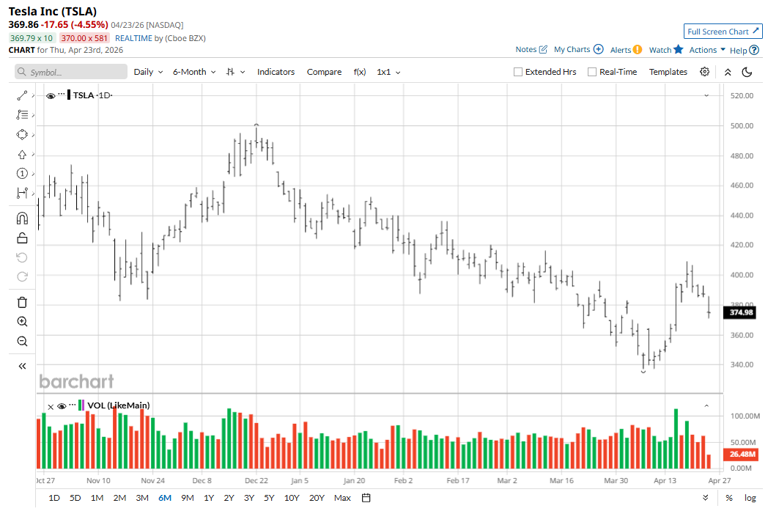The width and height of the screenshot is (768, 514).
Task: Open the Actions dropdown menu
Action: (x=707, y=50)
